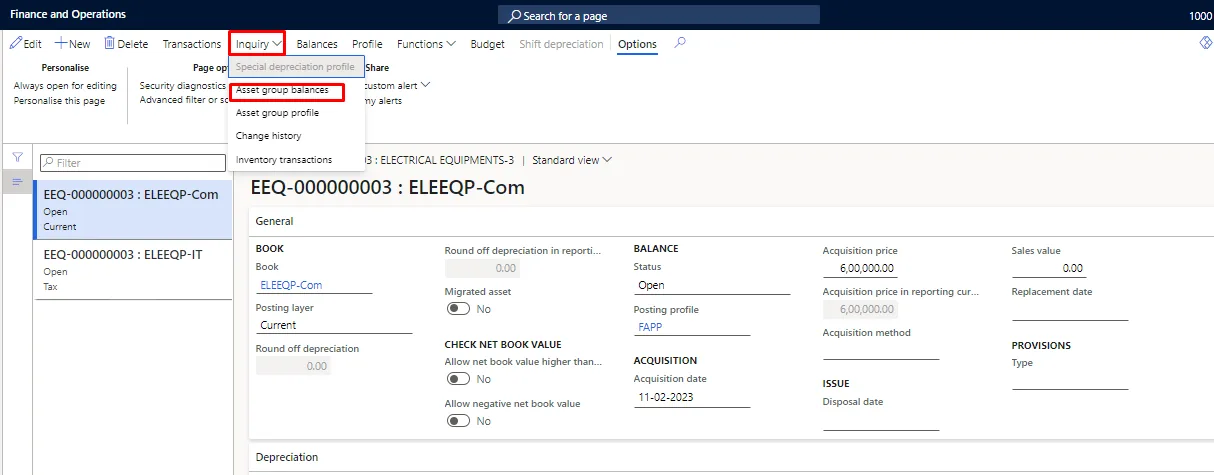Expand the Depreciation section header
The height and width of the screenshot is (475, 1214).
click(731, 457)
